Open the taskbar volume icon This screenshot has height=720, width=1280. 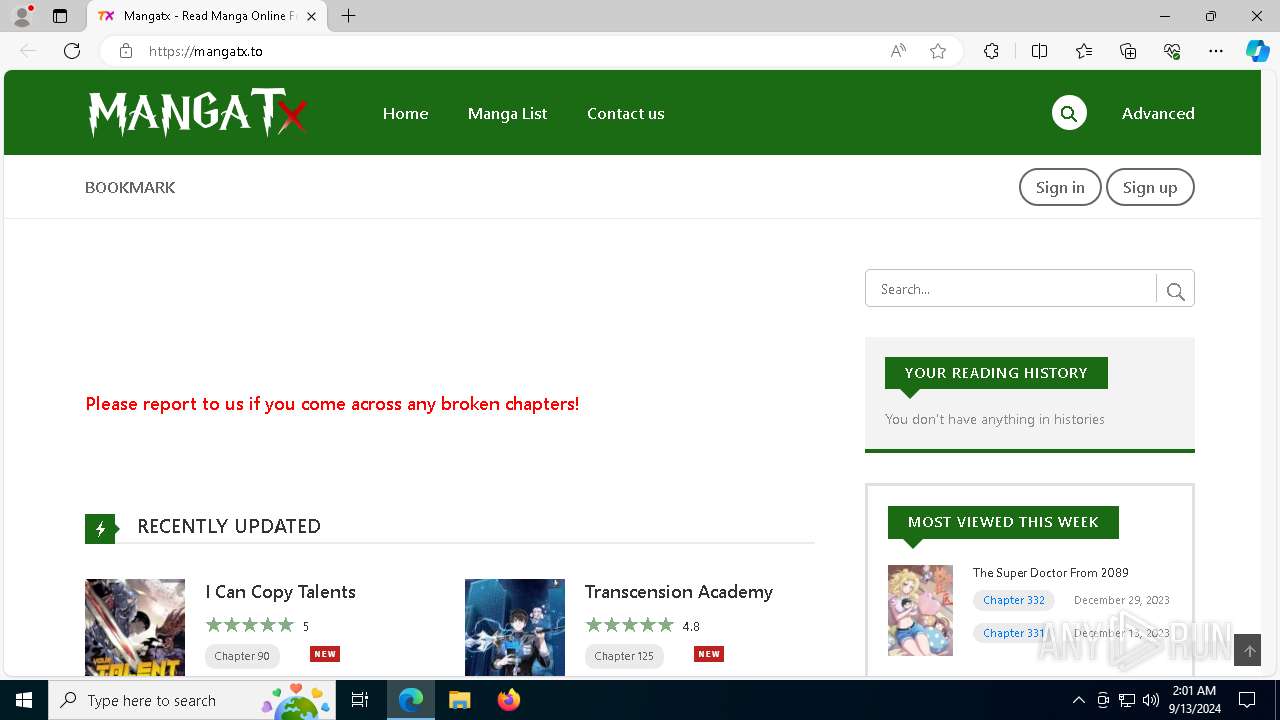click(x=1151, y=700)
